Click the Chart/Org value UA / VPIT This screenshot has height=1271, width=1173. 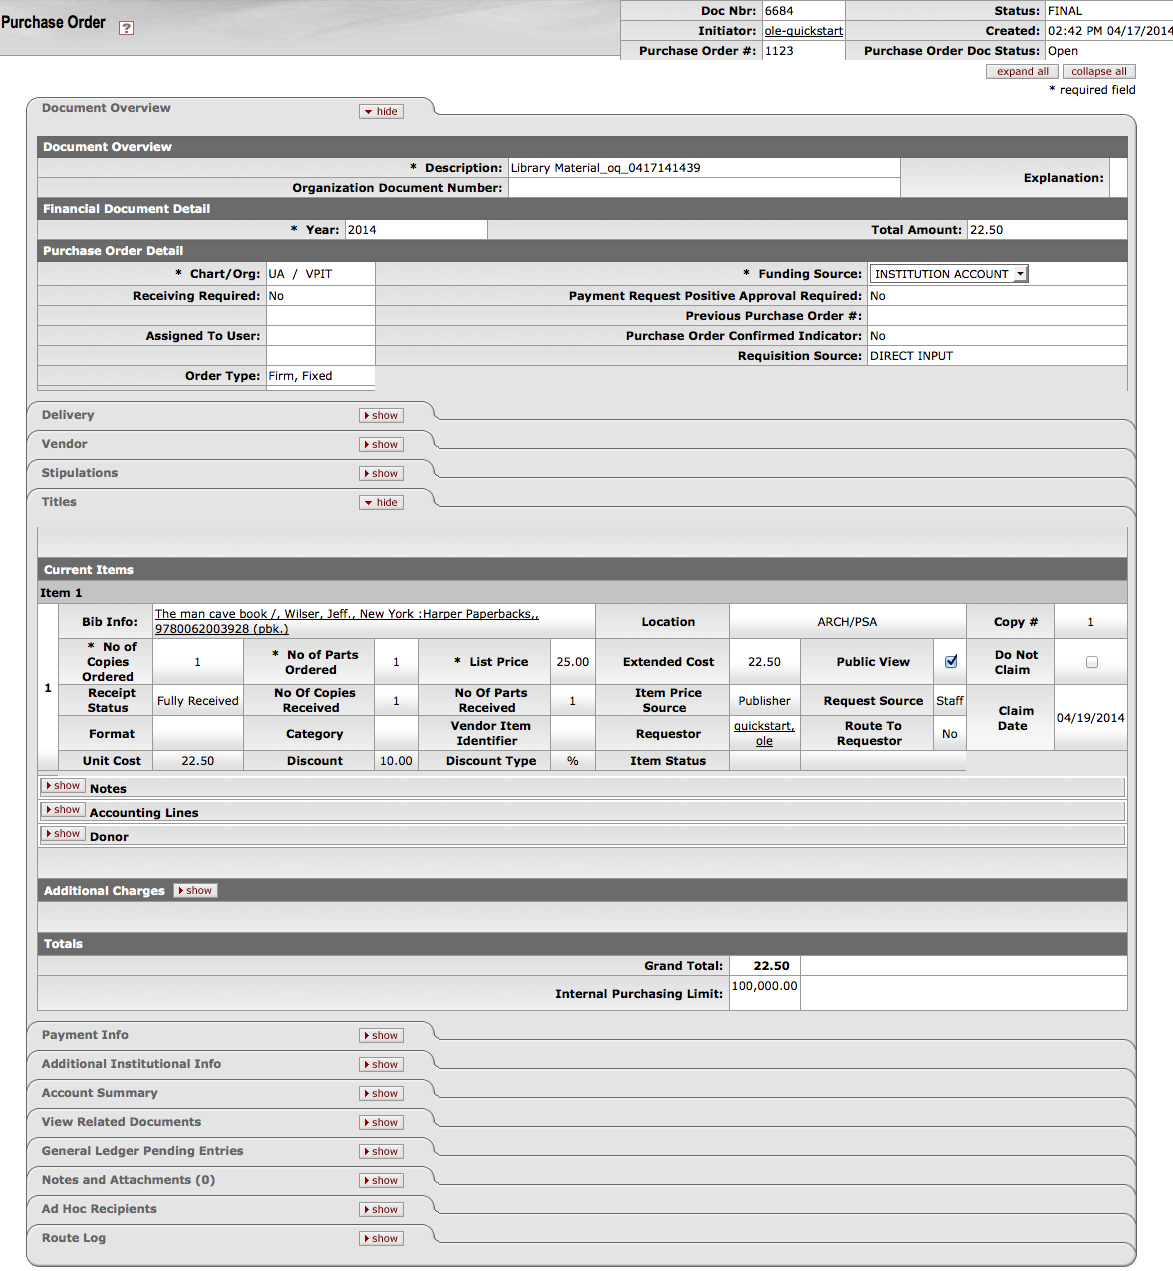300,274
